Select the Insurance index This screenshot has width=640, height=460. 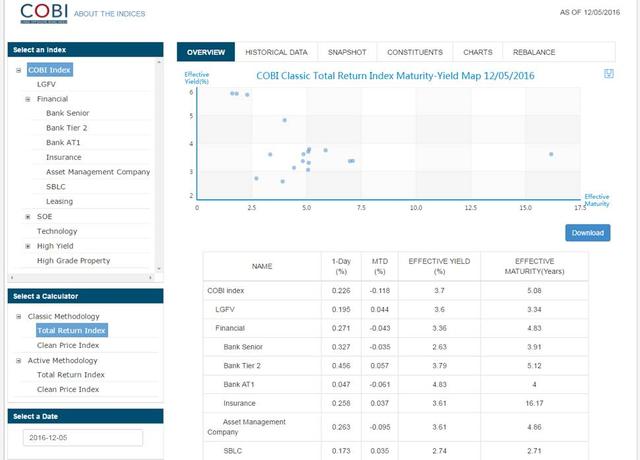click(x=63, y=157)
